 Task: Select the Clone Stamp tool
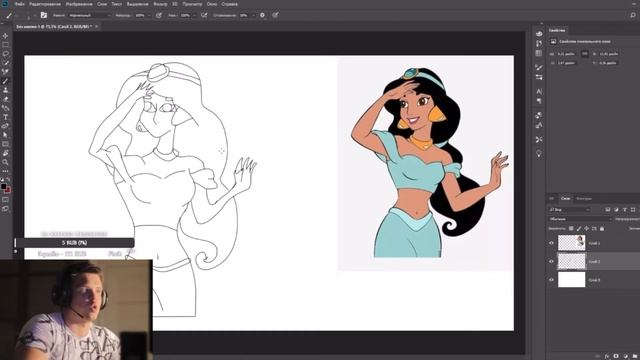[5, 90]
